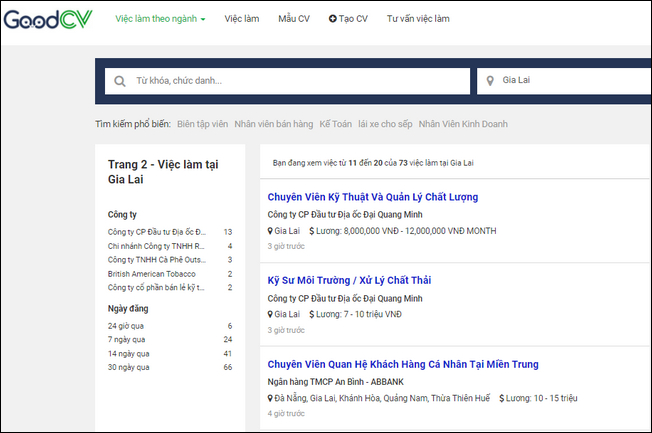Select popular search Nhân Viên Kinh Doanh
Viewport: 652px width, 433px height.
pos(463,124)
